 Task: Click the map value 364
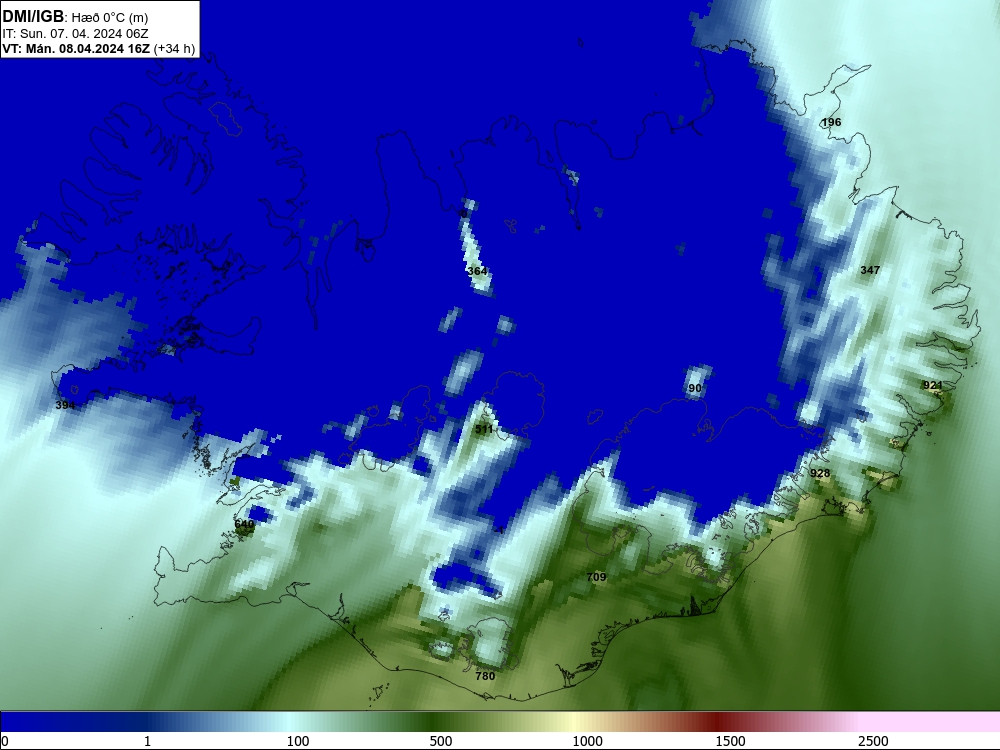(x=477, y=272)
